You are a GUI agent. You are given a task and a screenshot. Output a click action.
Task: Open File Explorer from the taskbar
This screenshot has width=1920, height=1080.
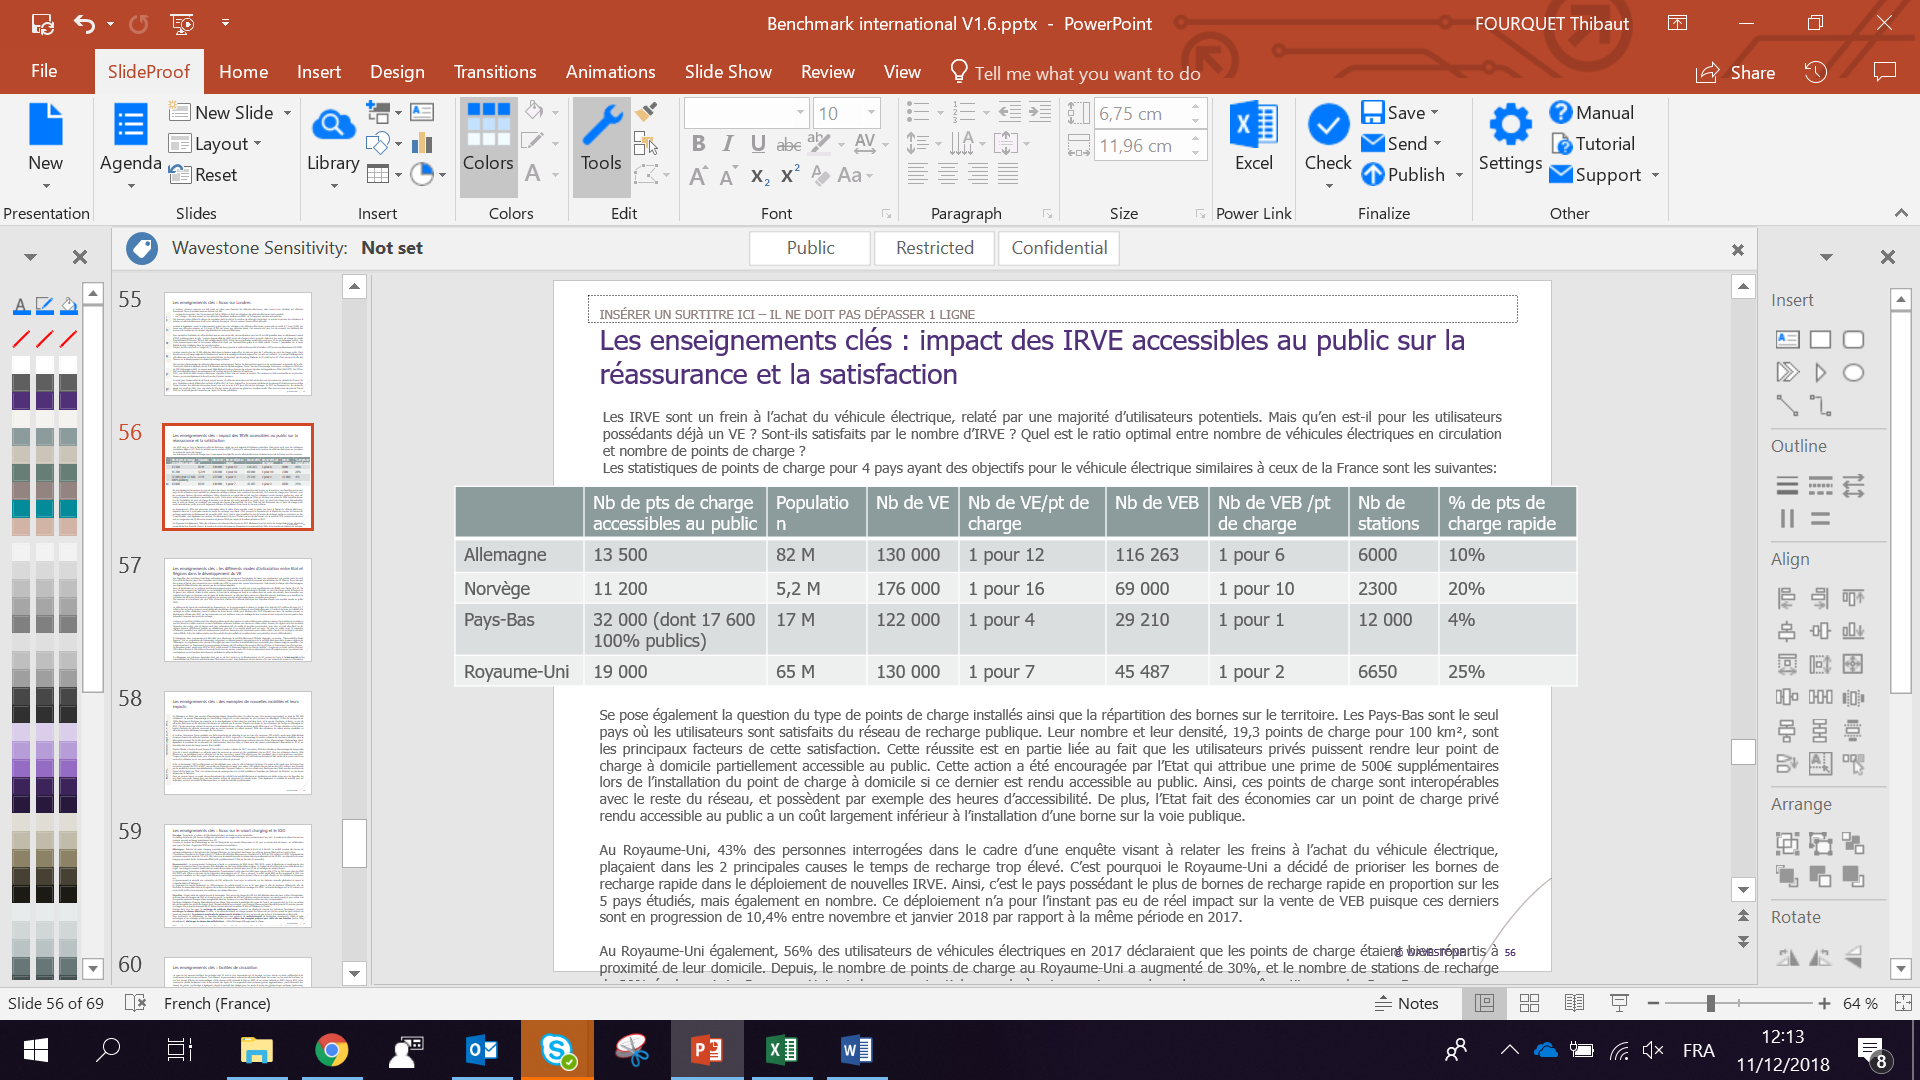(x=257, y=1050)
